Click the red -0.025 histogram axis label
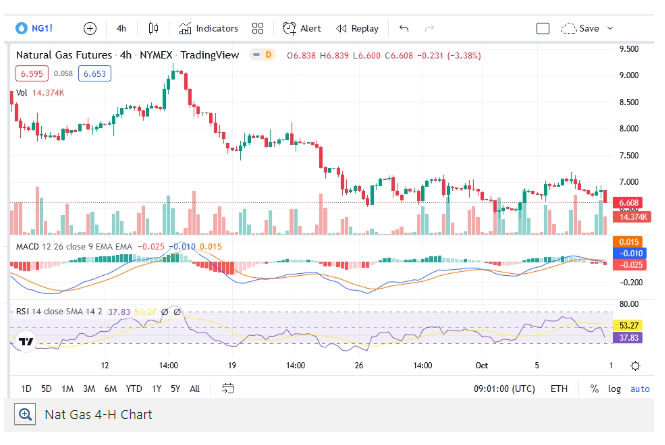This screenshot has width=665, height=445. (630, 265)
